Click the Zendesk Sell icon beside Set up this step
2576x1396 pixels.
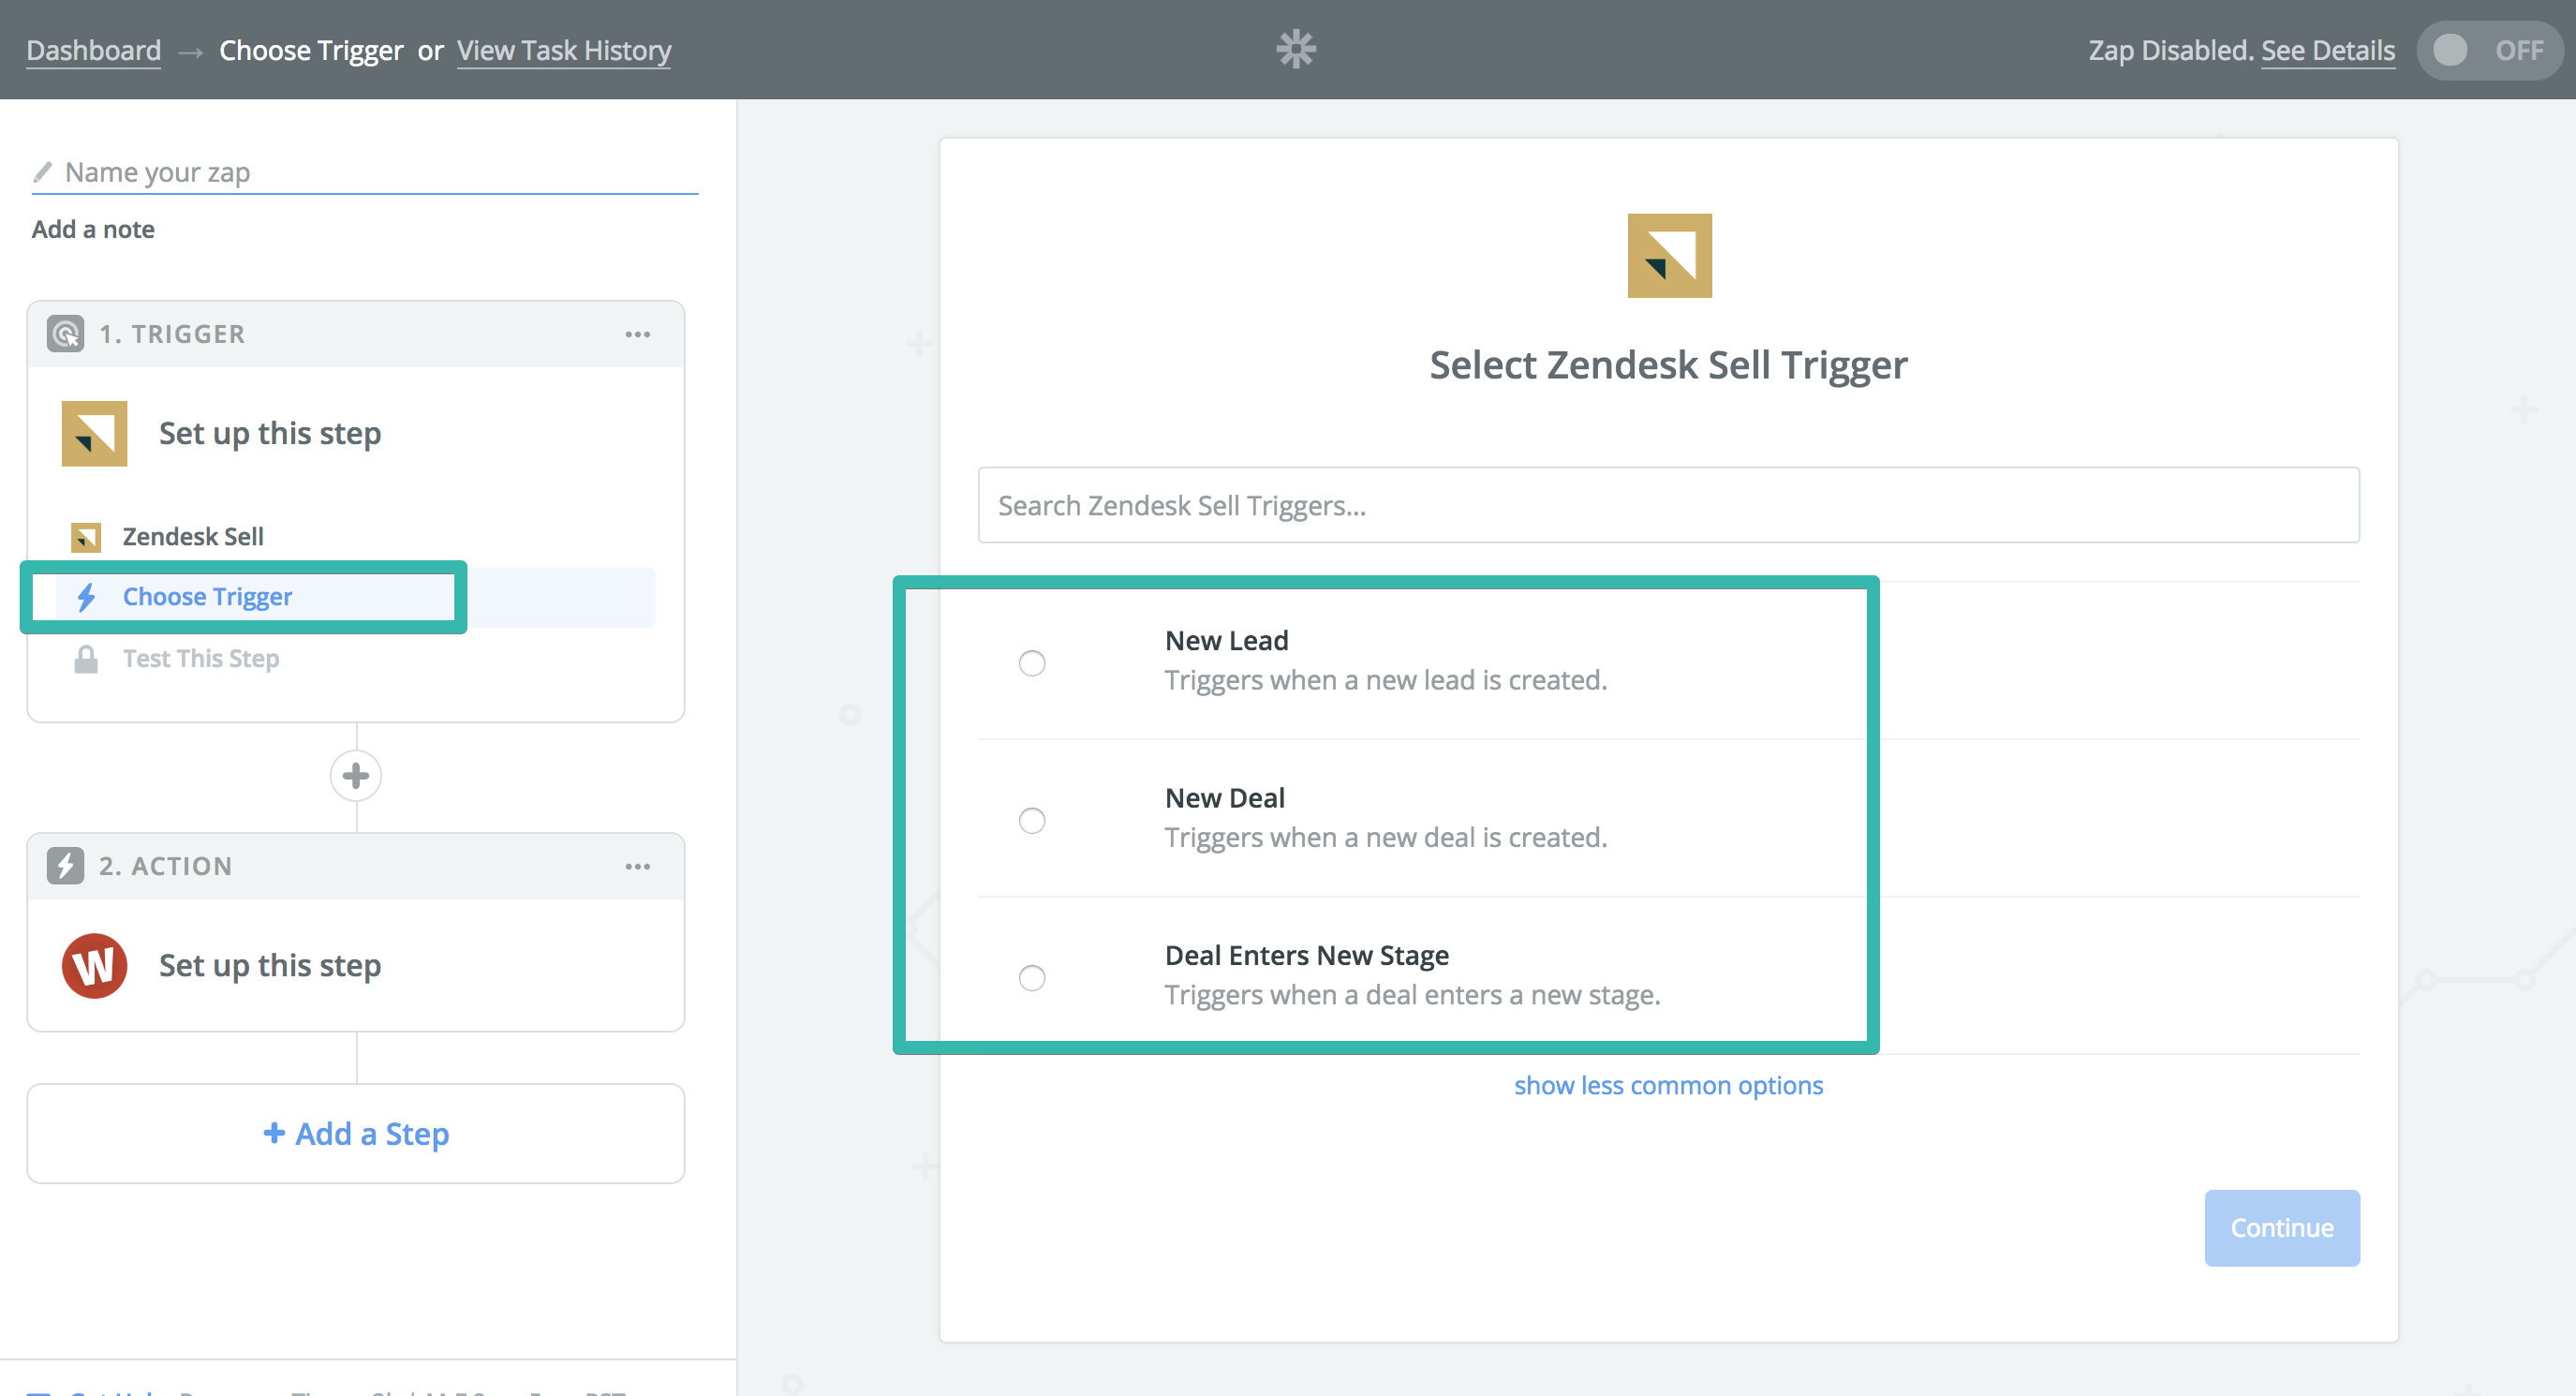point(94,433)
